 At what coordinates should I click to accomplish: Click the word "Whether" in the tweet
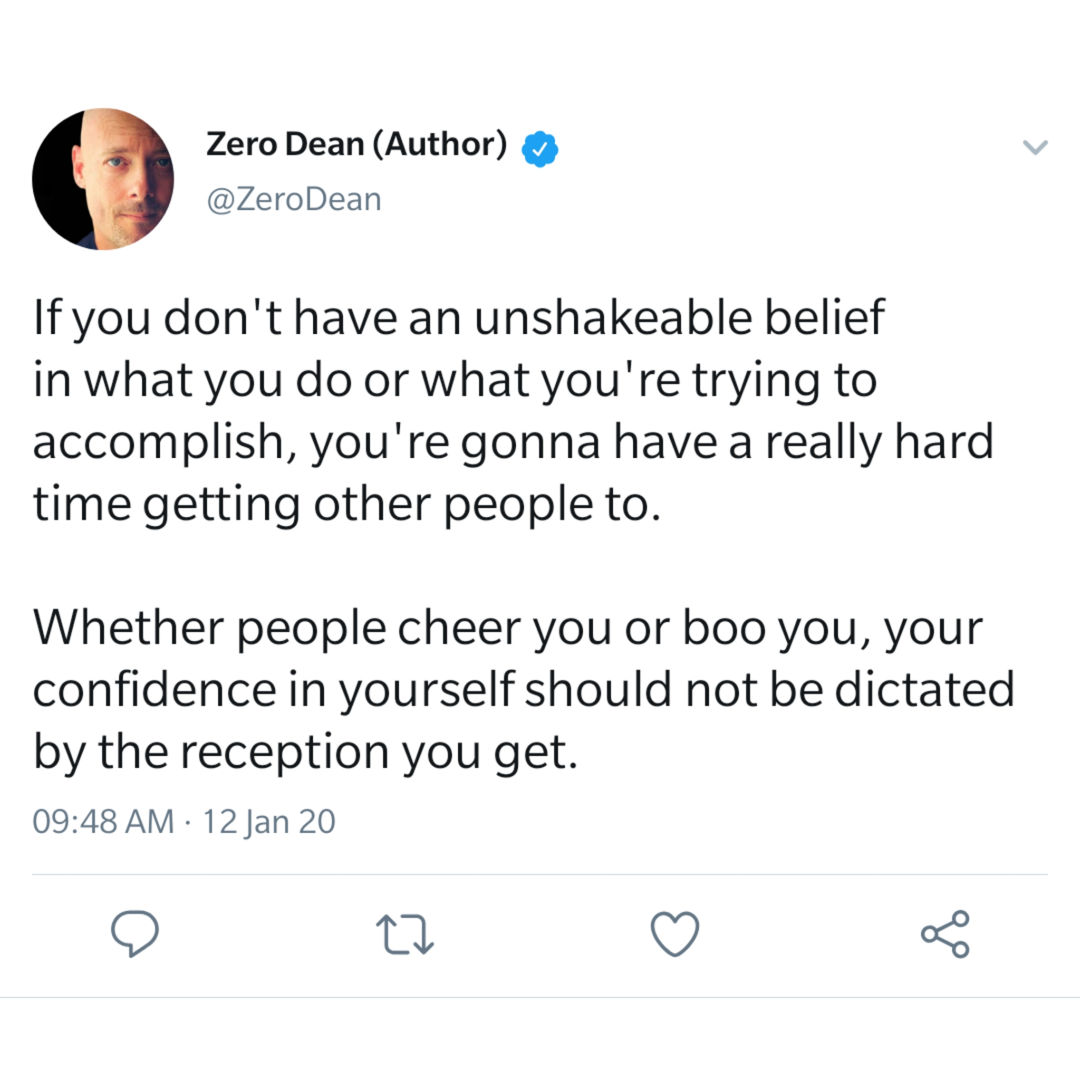(x=128, y=627)
